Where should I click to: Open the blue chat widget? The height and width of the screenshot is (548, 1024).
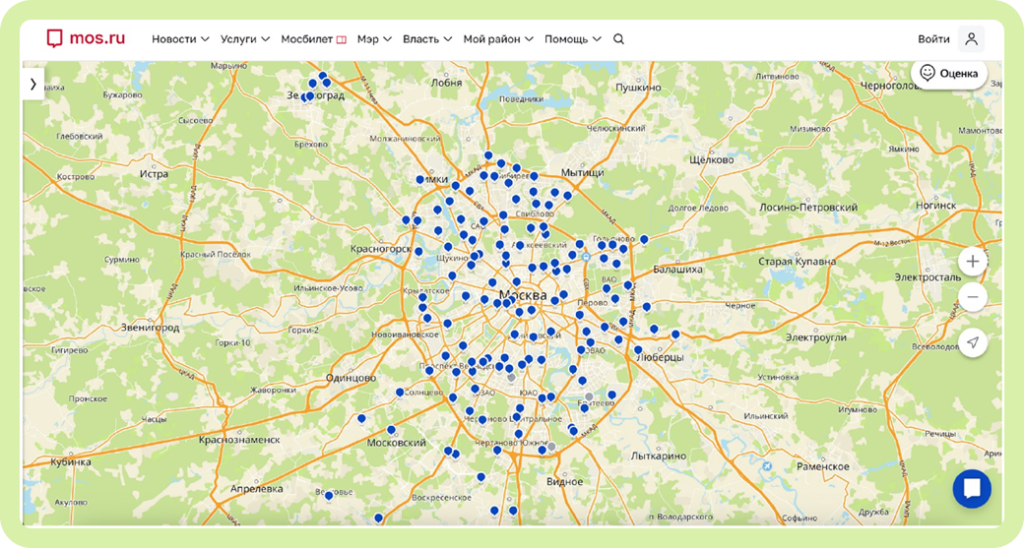point(972,488)
